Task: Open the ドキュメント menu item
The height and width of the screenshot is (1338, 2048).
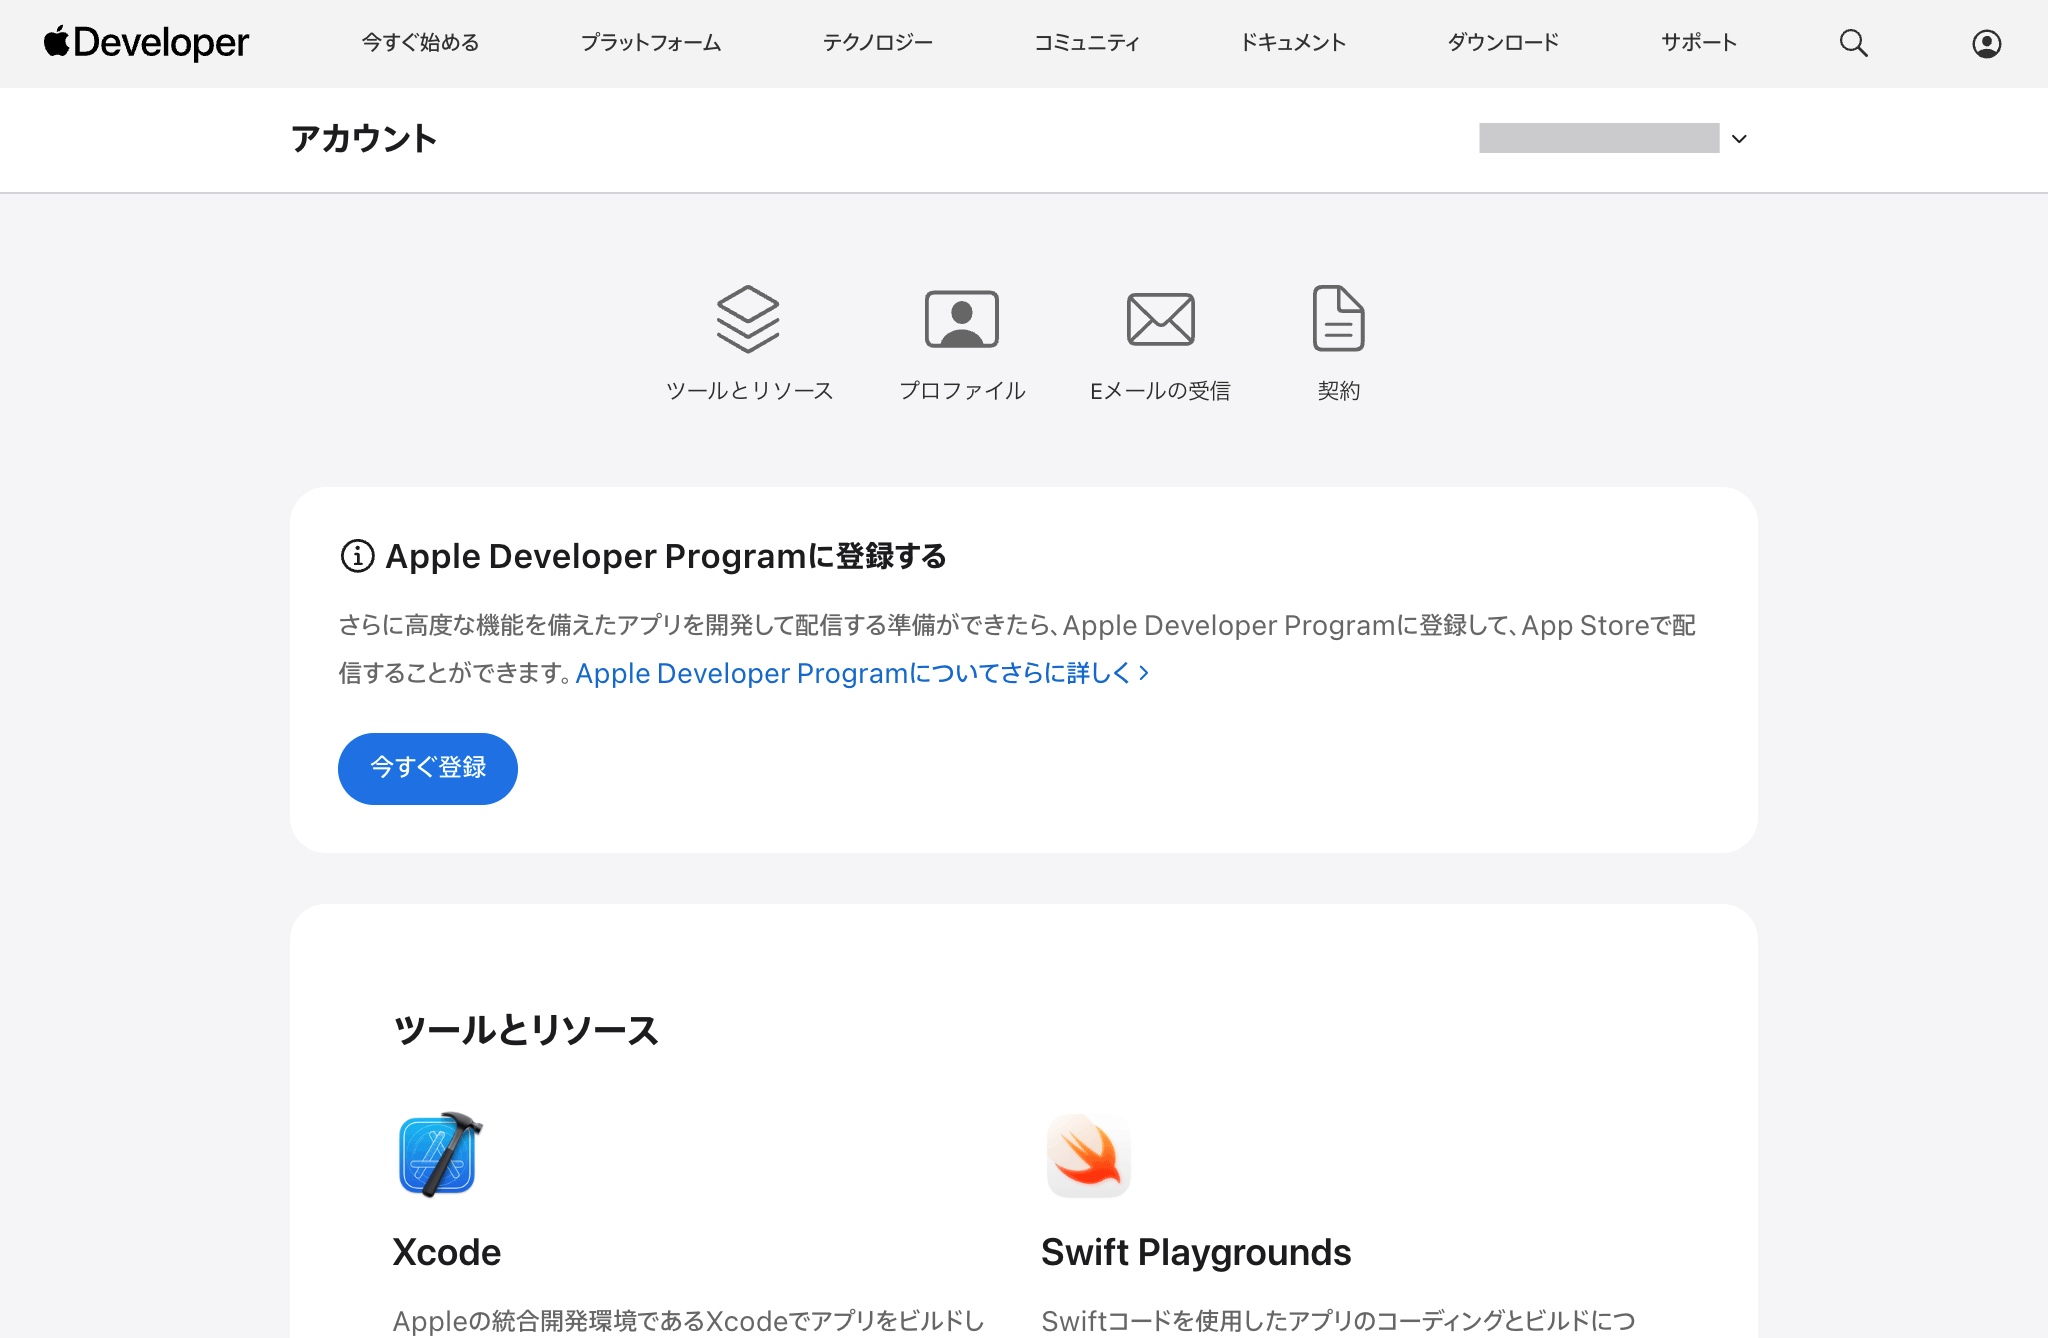Action: 1293,43
